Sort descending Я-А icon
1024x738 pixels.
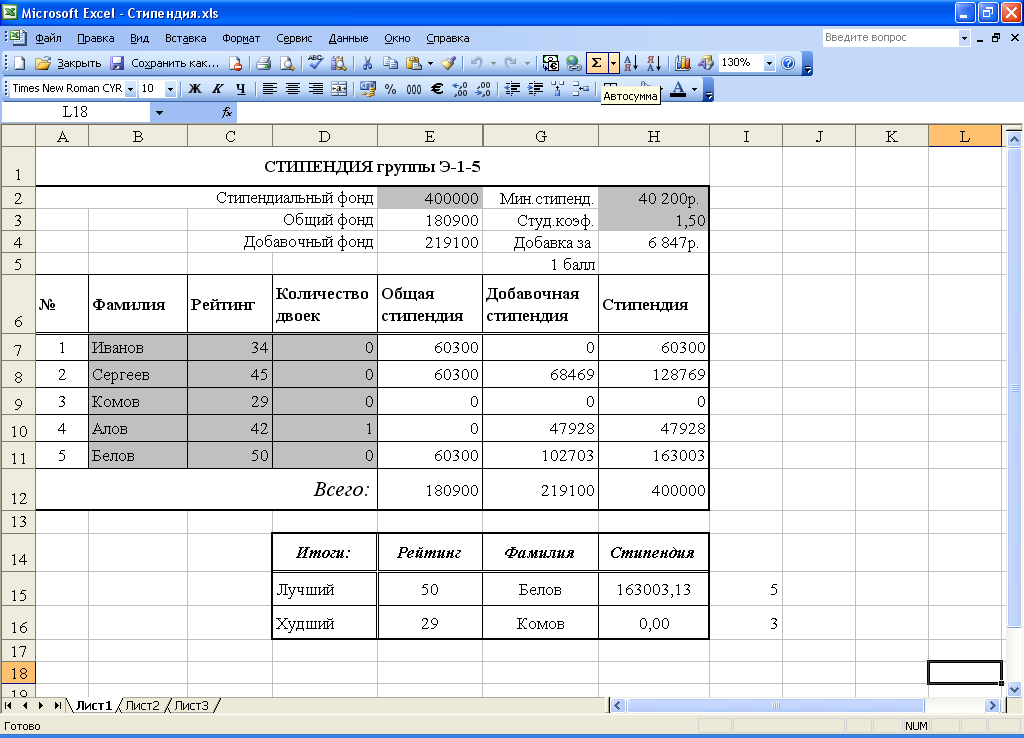click(x=654, y=63)
